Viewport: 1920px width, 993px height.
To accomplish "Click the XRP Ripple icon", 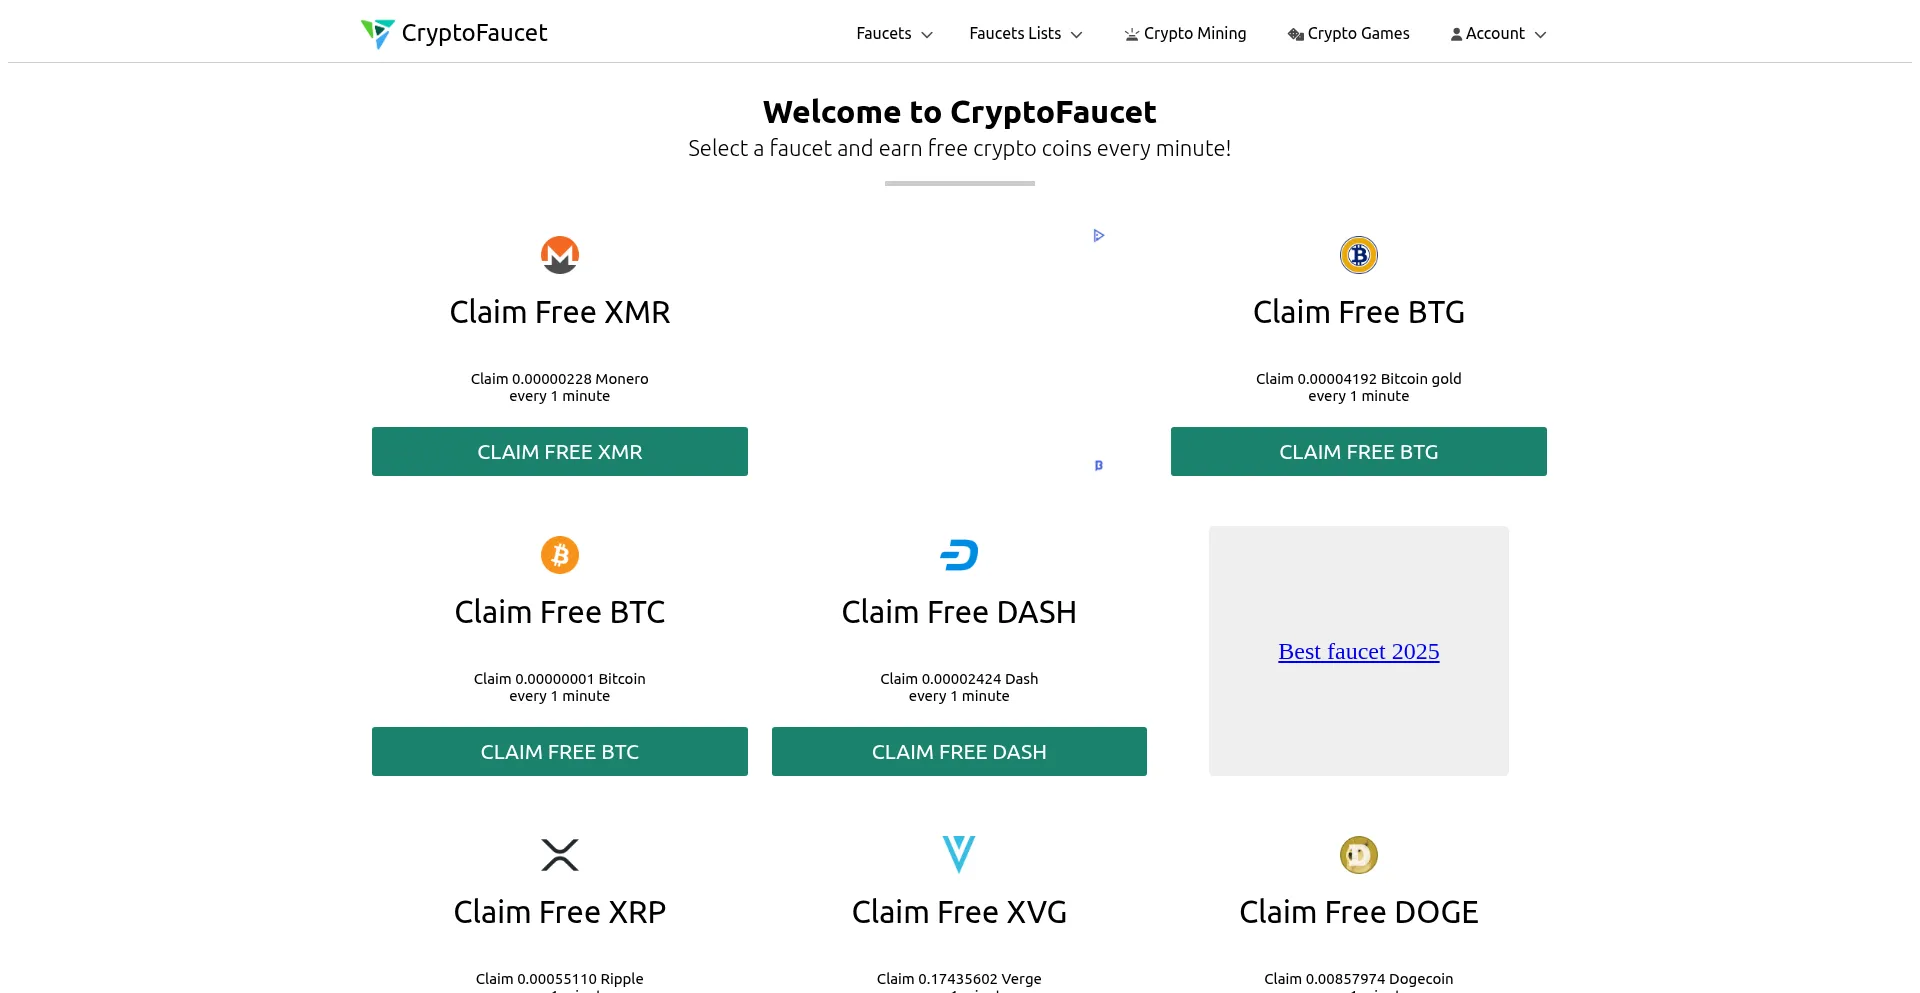I will coord(560,855).
